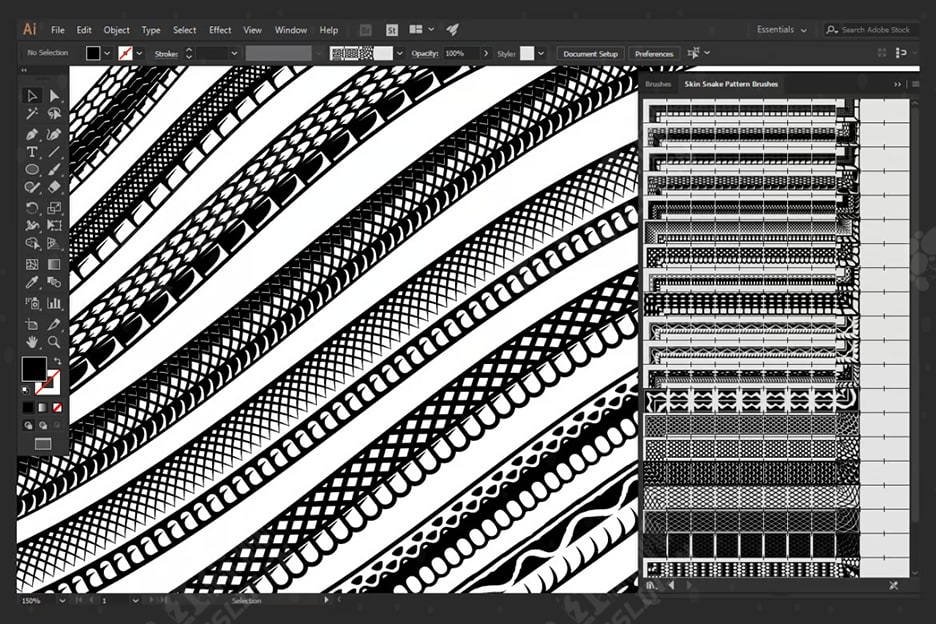Open Arrange Documents dropdown
This screenshot has height=624, width=936.
point(421,29)
